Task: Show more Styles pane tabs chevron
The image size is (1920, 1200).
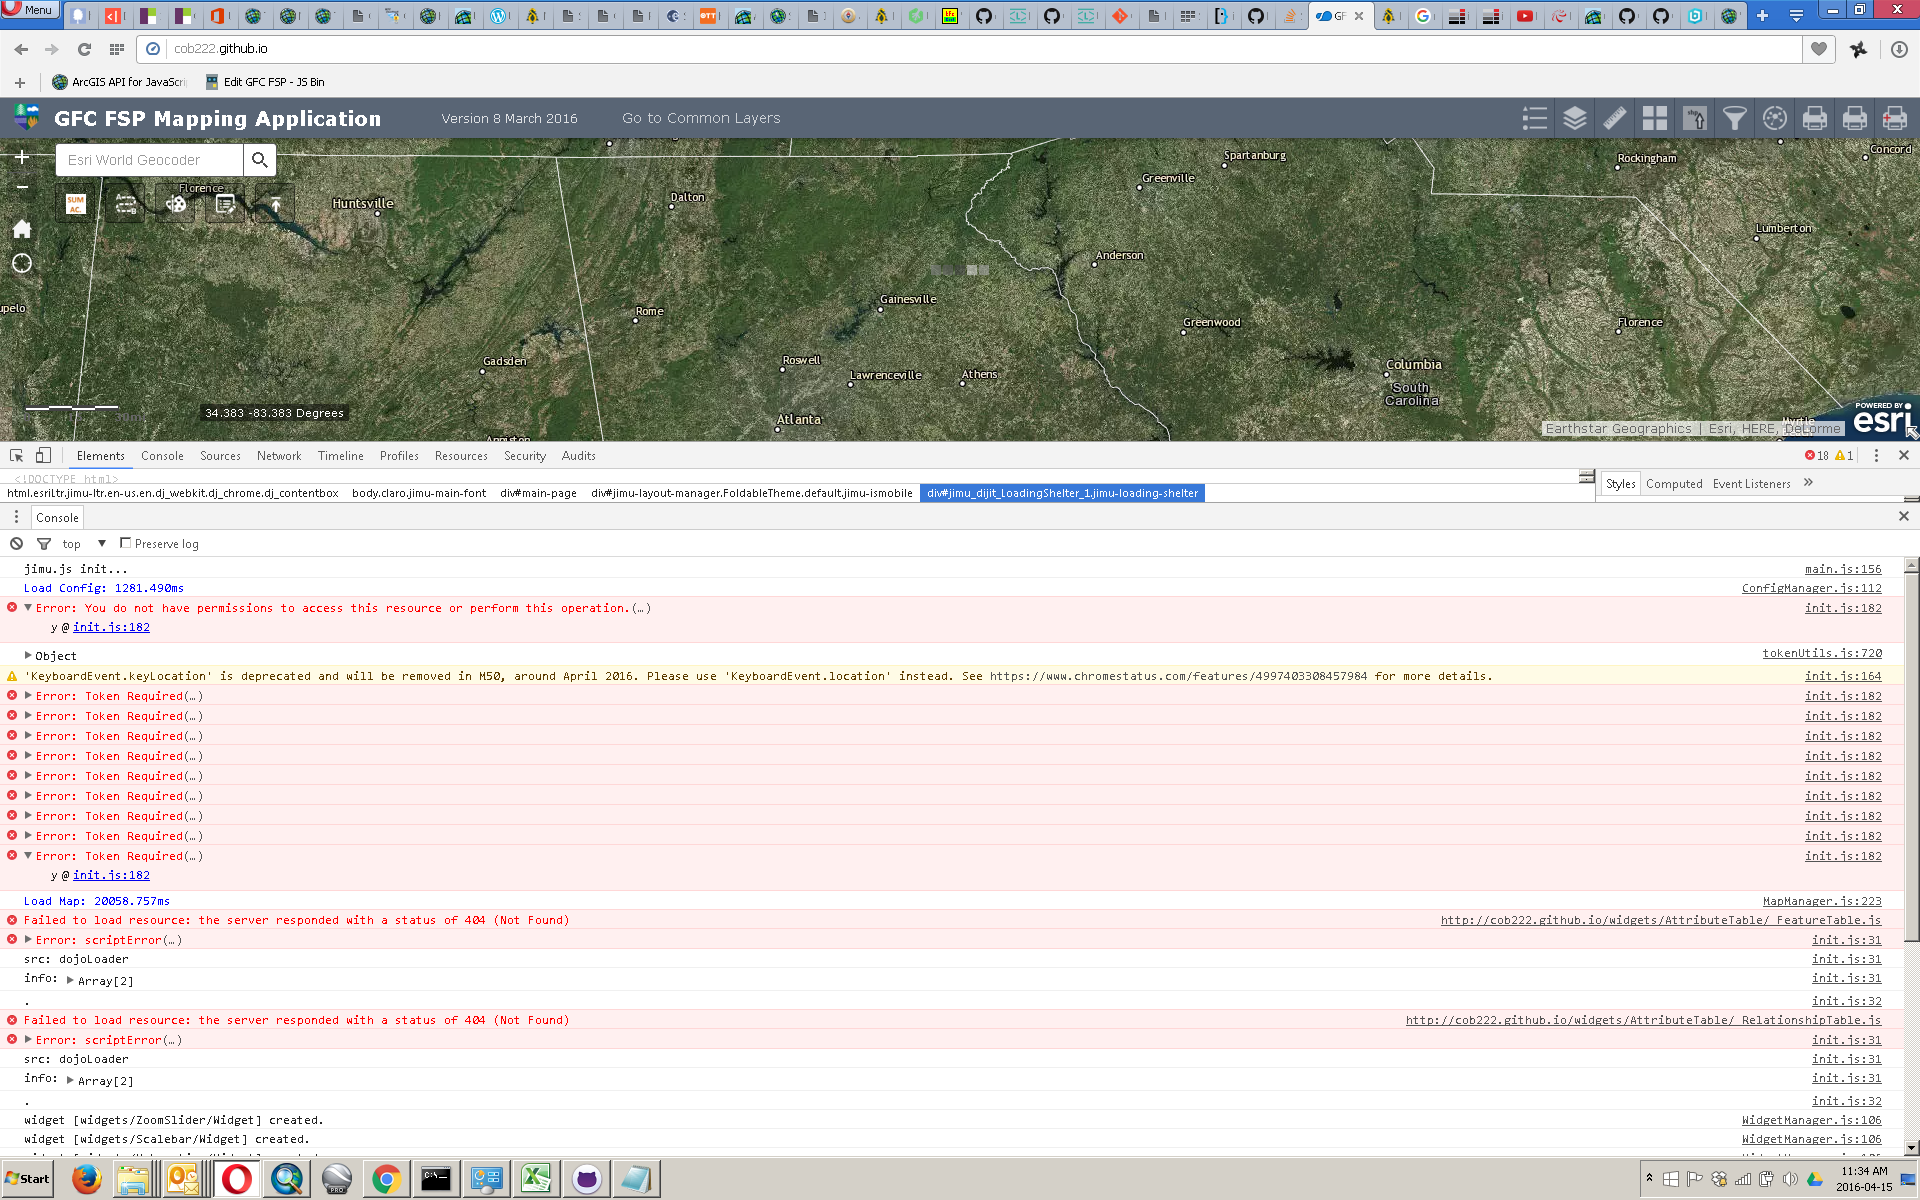Action: 1808,483
